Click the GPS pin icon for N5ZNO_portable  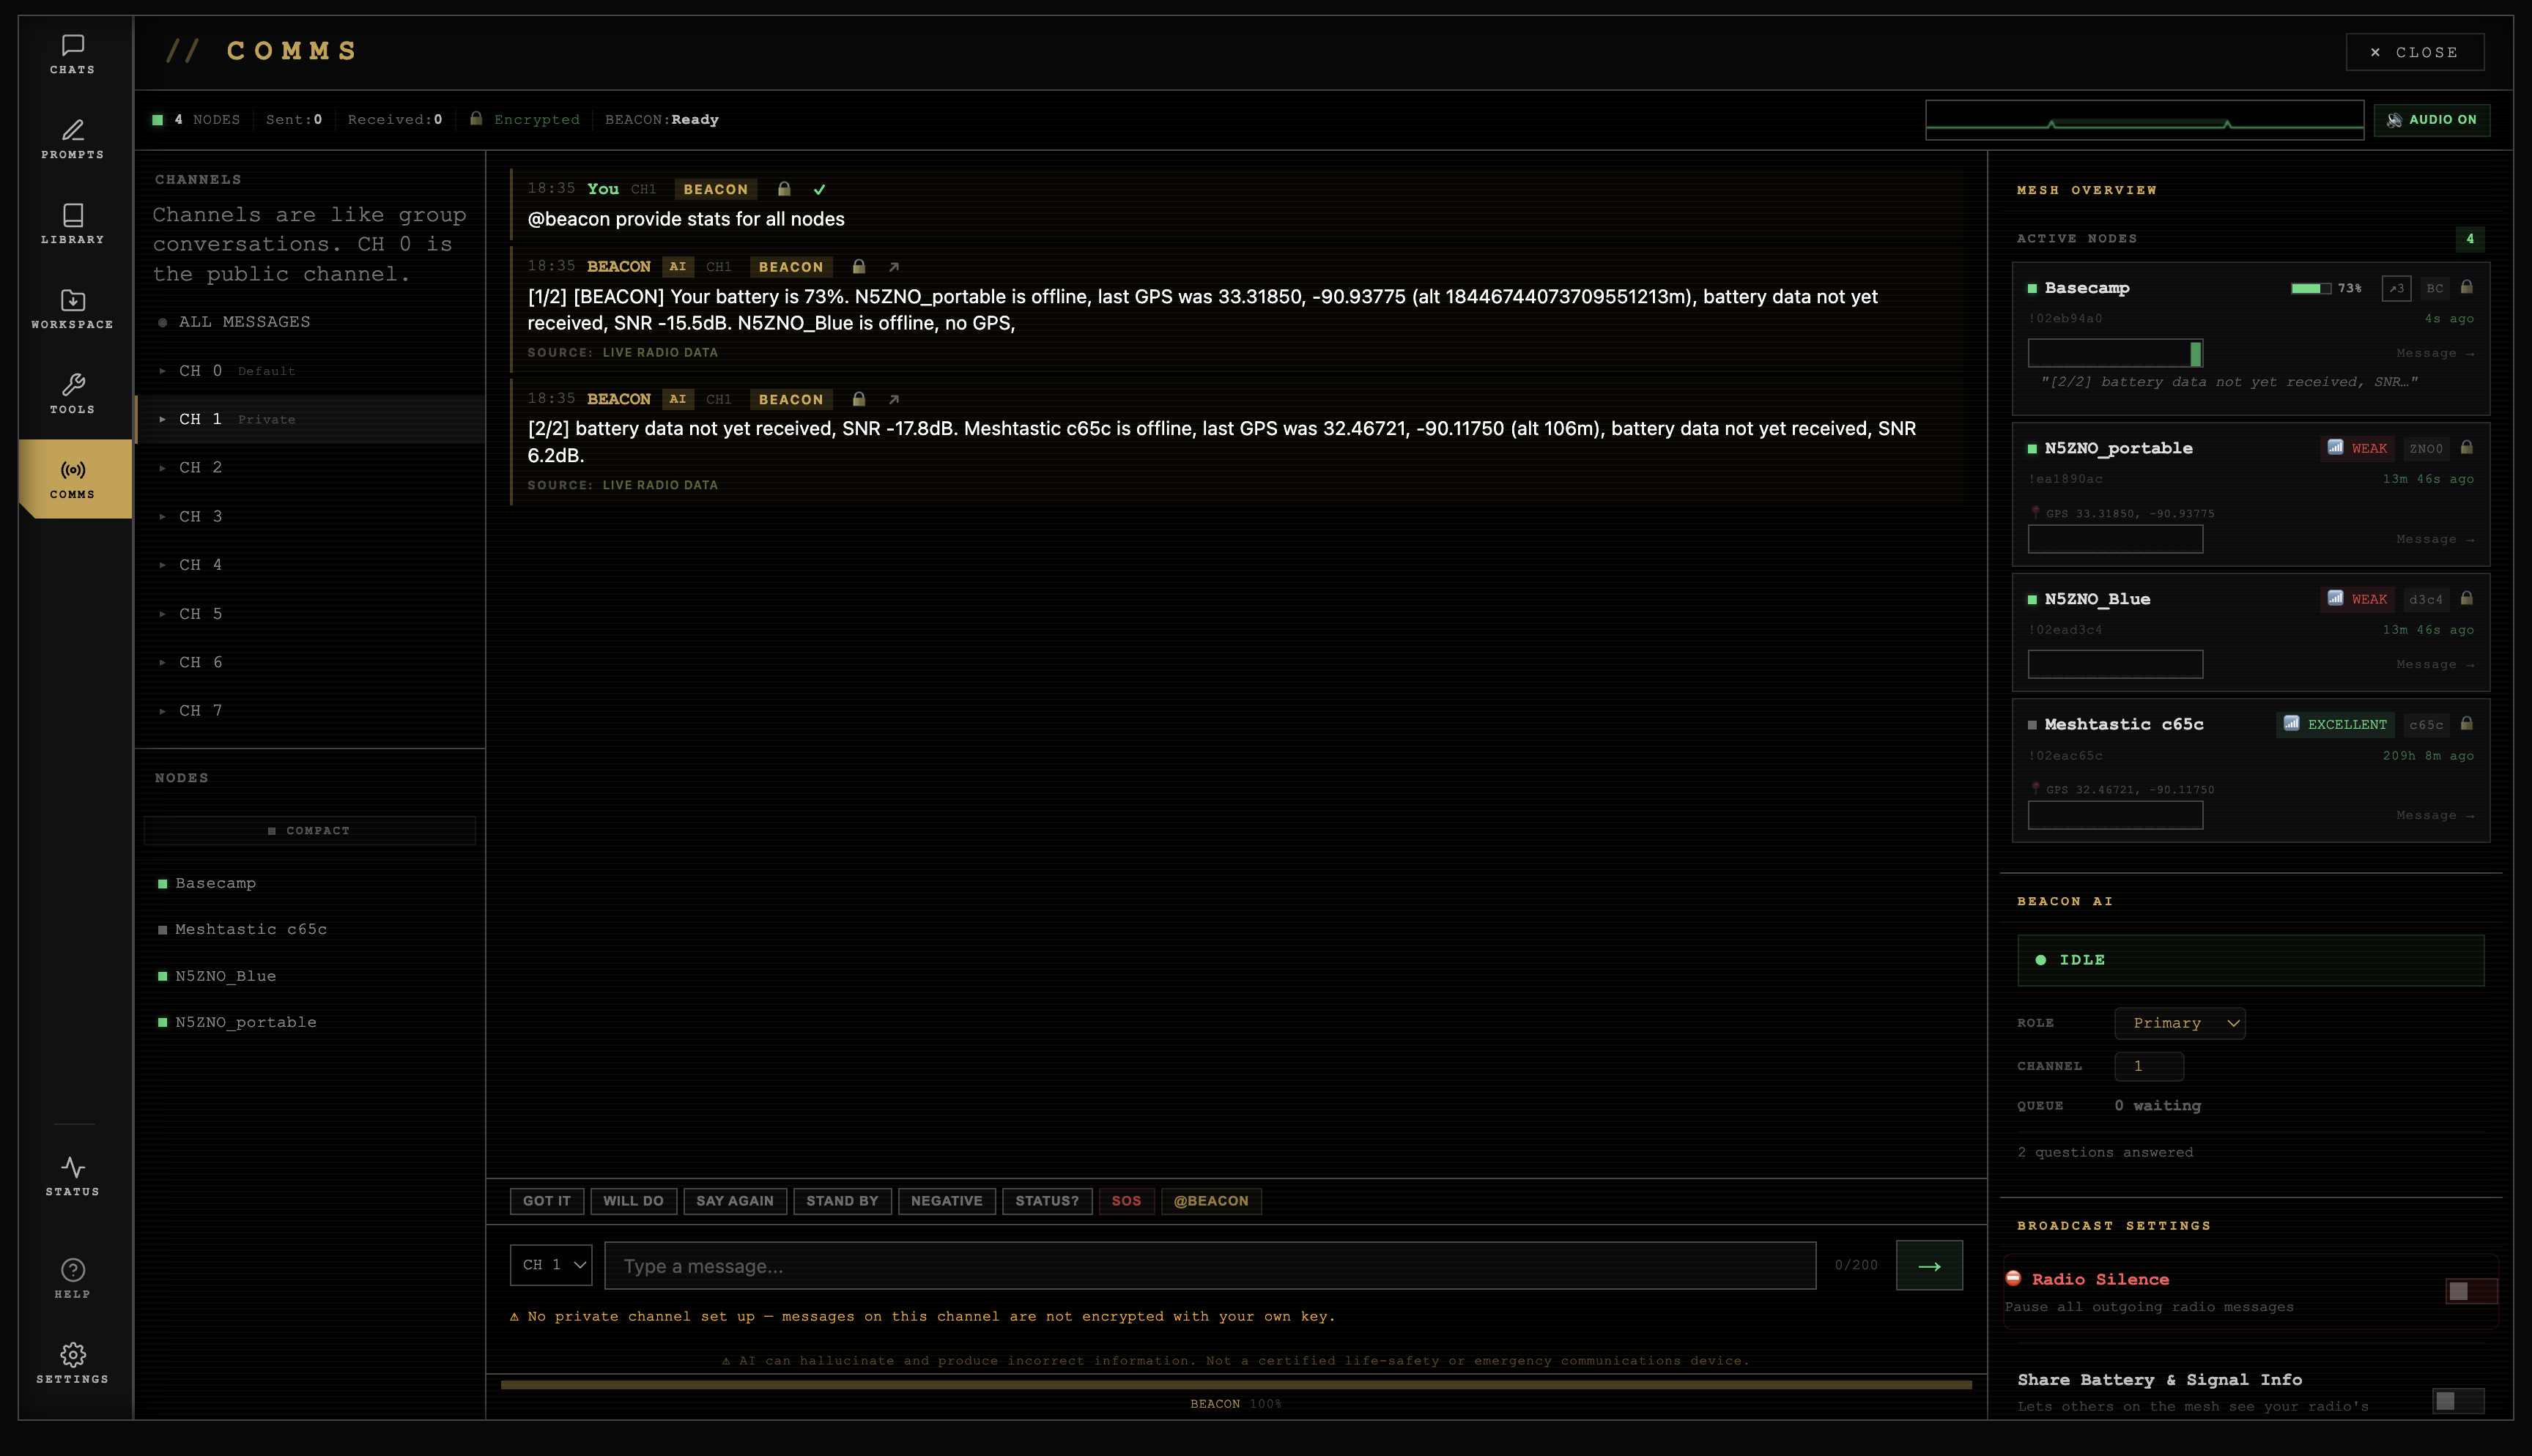pyautogui.click(x=2035, y=513)
